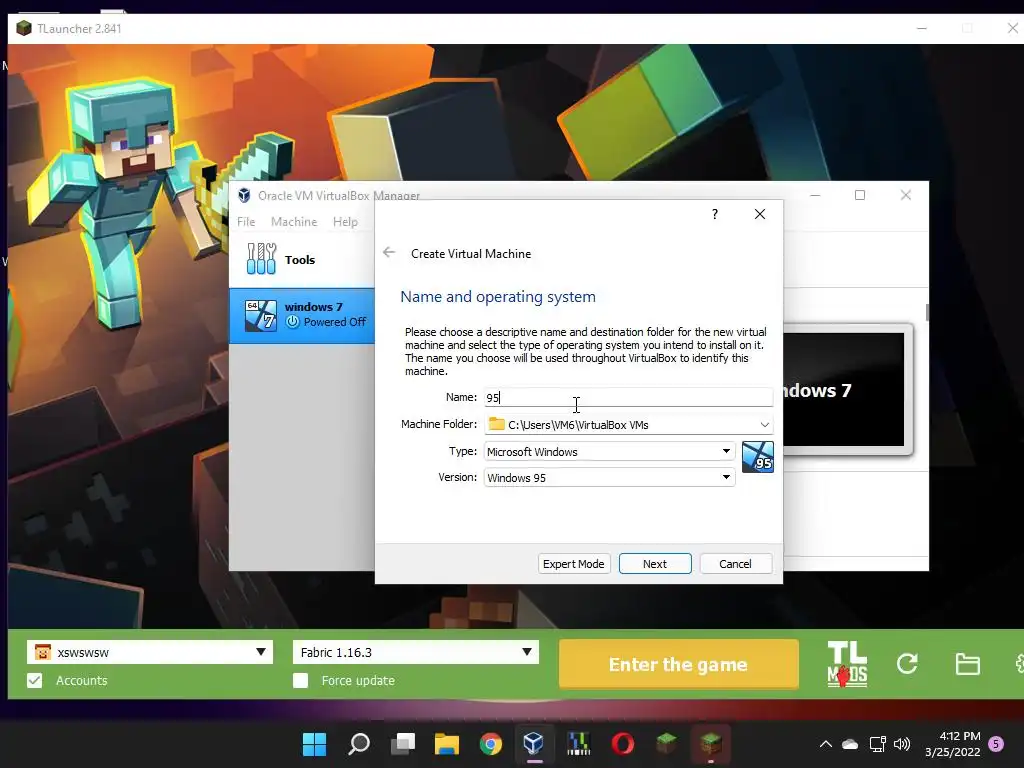Open File Explorer from the taskbar

[x=447, y=744]
